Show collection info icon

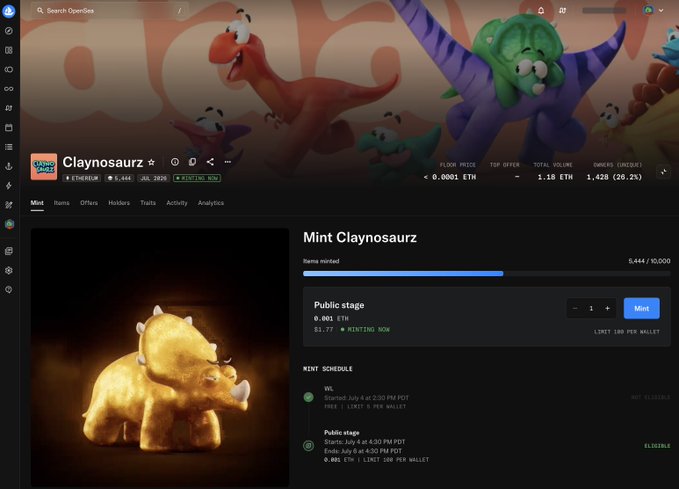click(175, 162)
